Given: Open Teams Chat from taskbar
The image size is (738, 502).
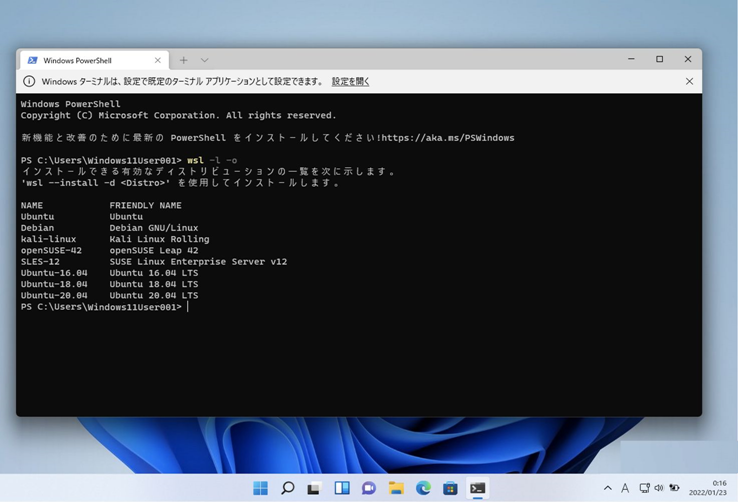Looking at the screenshot, I should (369, 488).
